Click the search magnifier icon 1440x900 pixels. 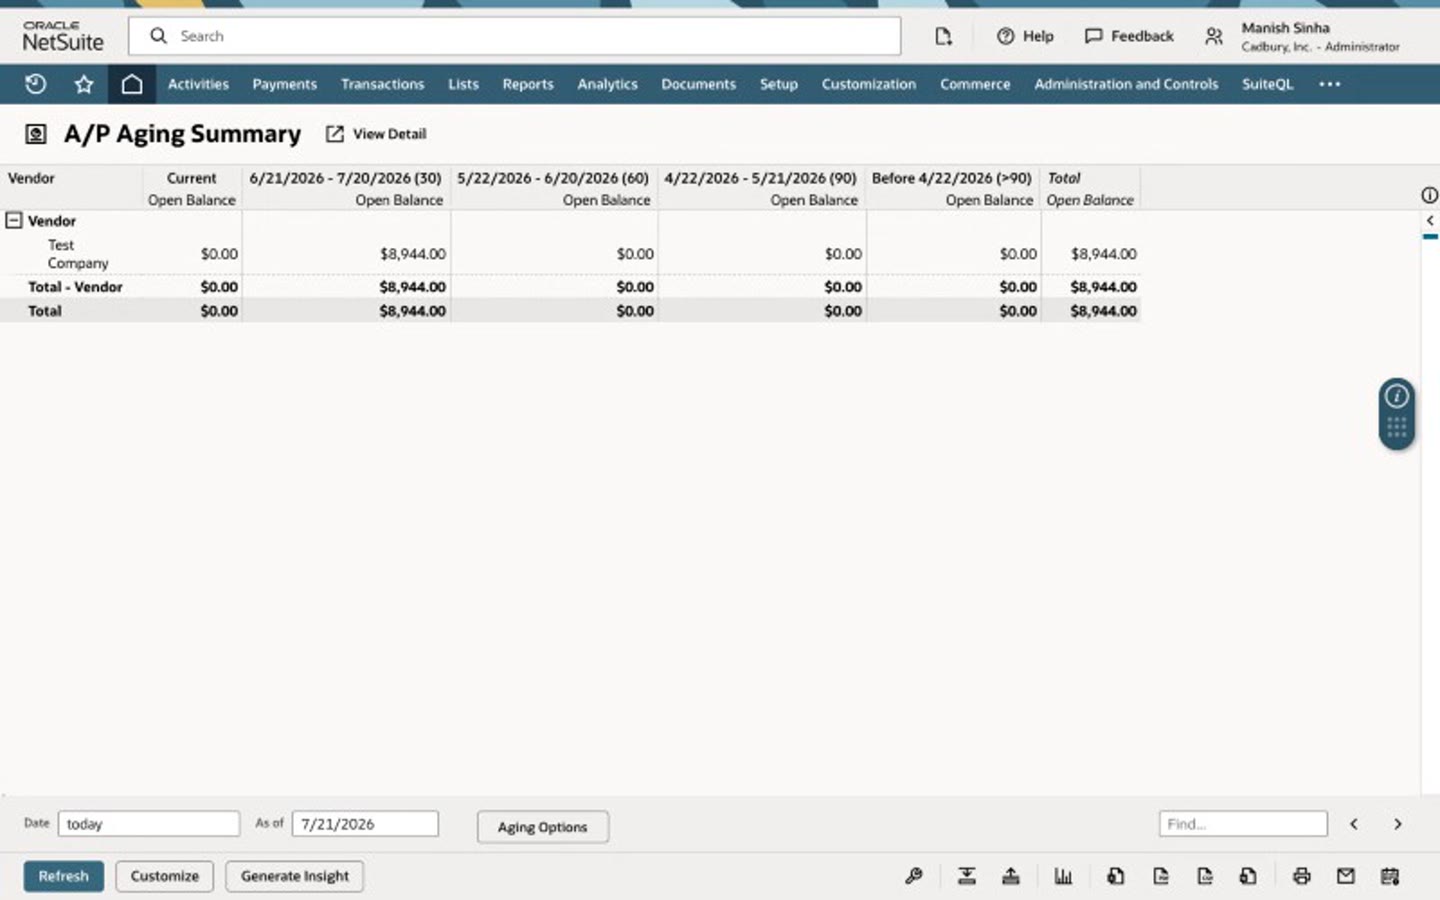point(158,36)
